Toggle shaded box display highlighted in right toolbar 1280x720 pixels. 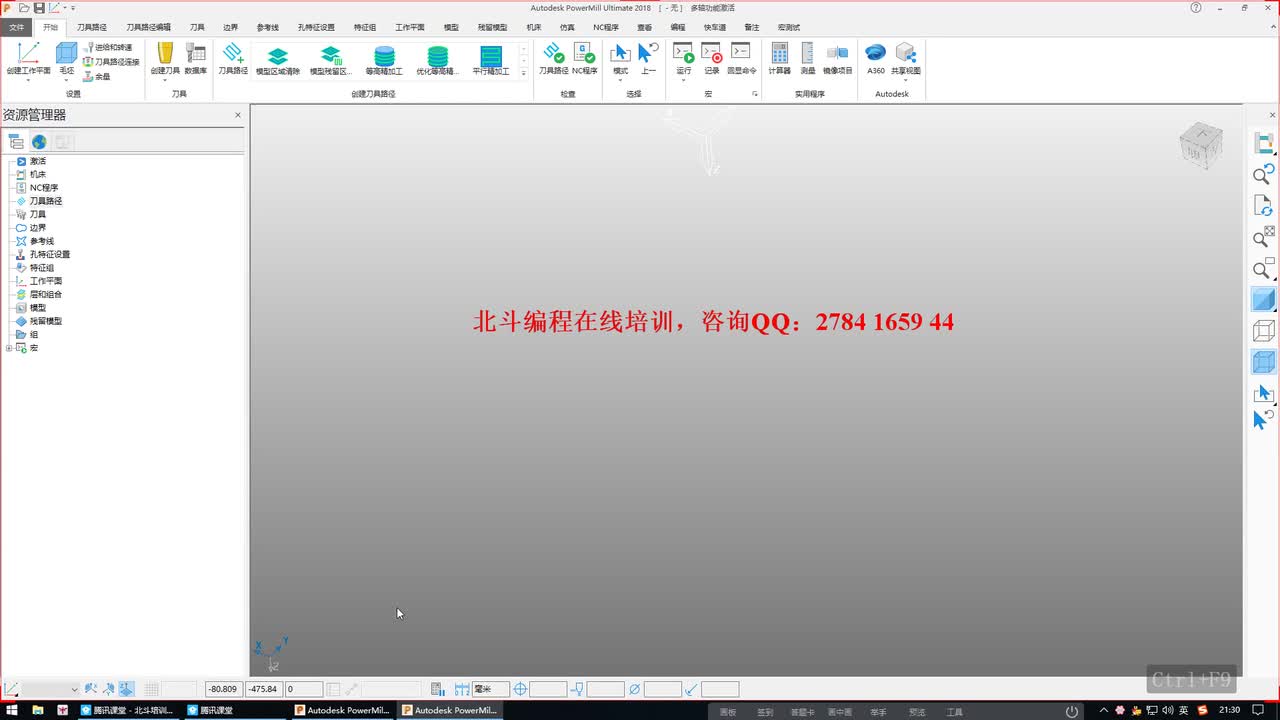1264,362
